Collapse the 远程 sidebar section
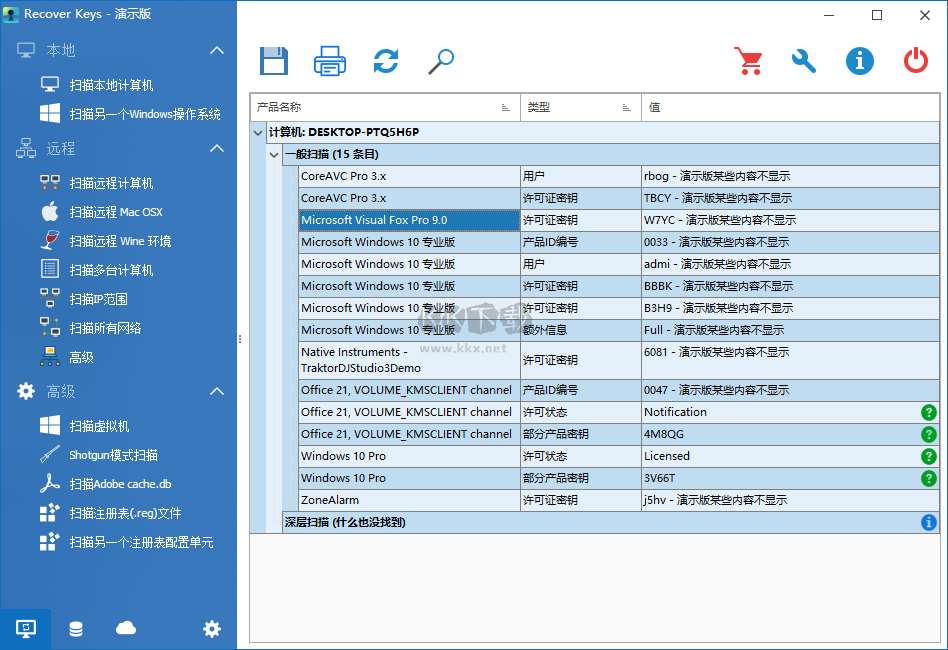948x650 pixels. pyautogui.click(x=217, y=147)
